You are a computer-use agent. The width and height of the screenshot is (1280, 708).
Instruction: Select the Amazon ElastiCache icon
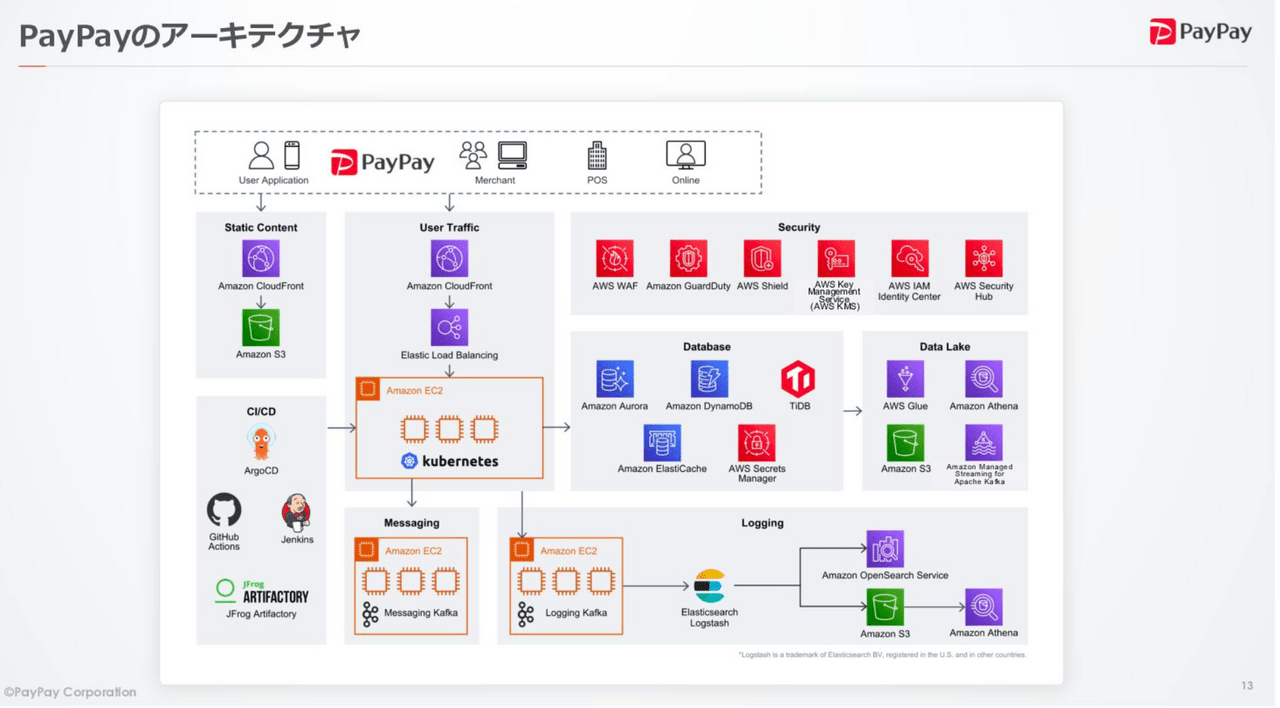662,442
